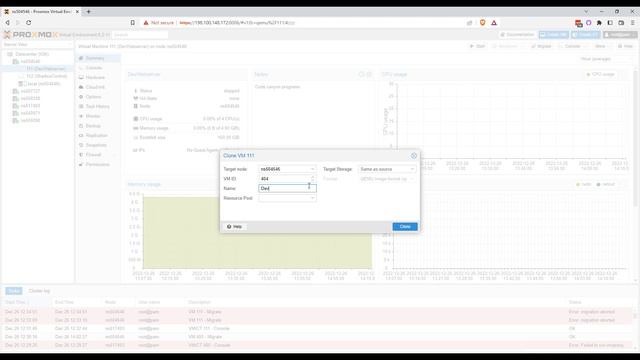The image size is (640, 360).
Task: Click the Not secure warning icon
Action: [146, 23]
